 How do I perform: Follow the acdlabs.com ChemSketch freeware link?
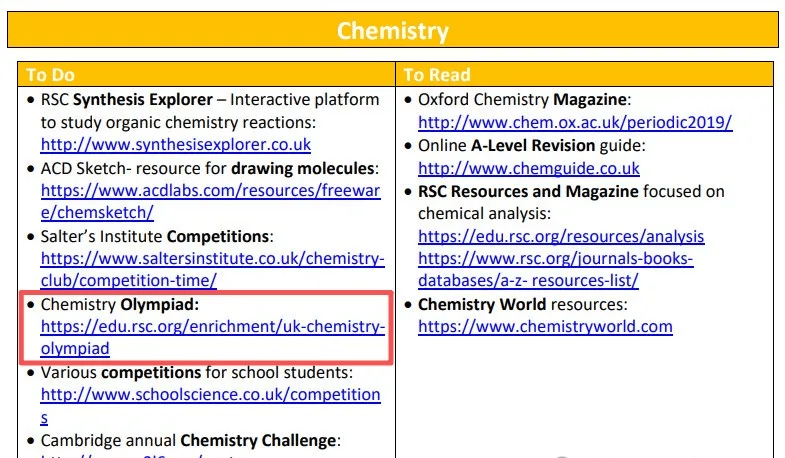click(x=210, y=191)
